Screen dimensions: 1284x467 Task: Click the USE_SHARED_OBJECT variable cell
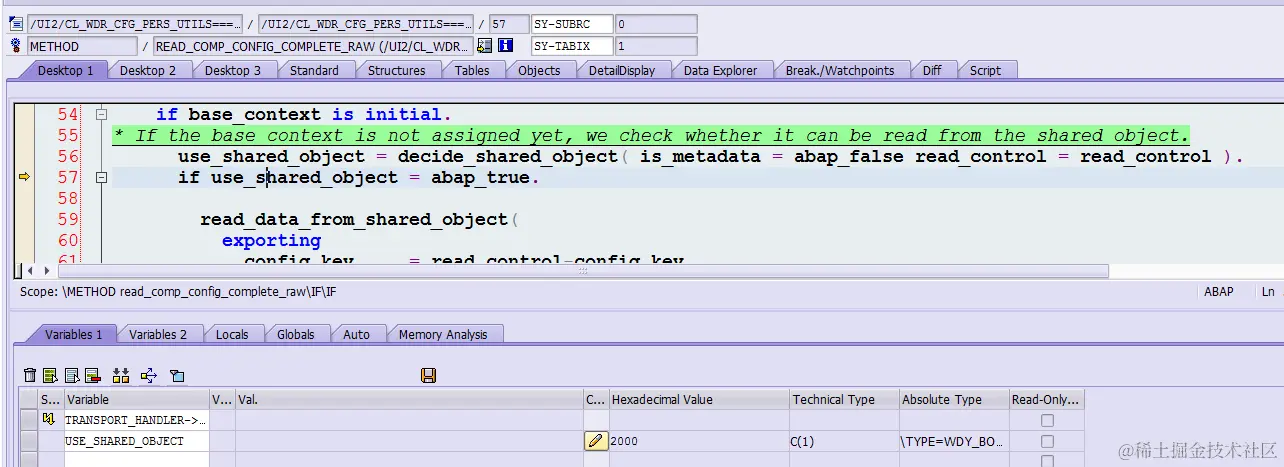136,441
